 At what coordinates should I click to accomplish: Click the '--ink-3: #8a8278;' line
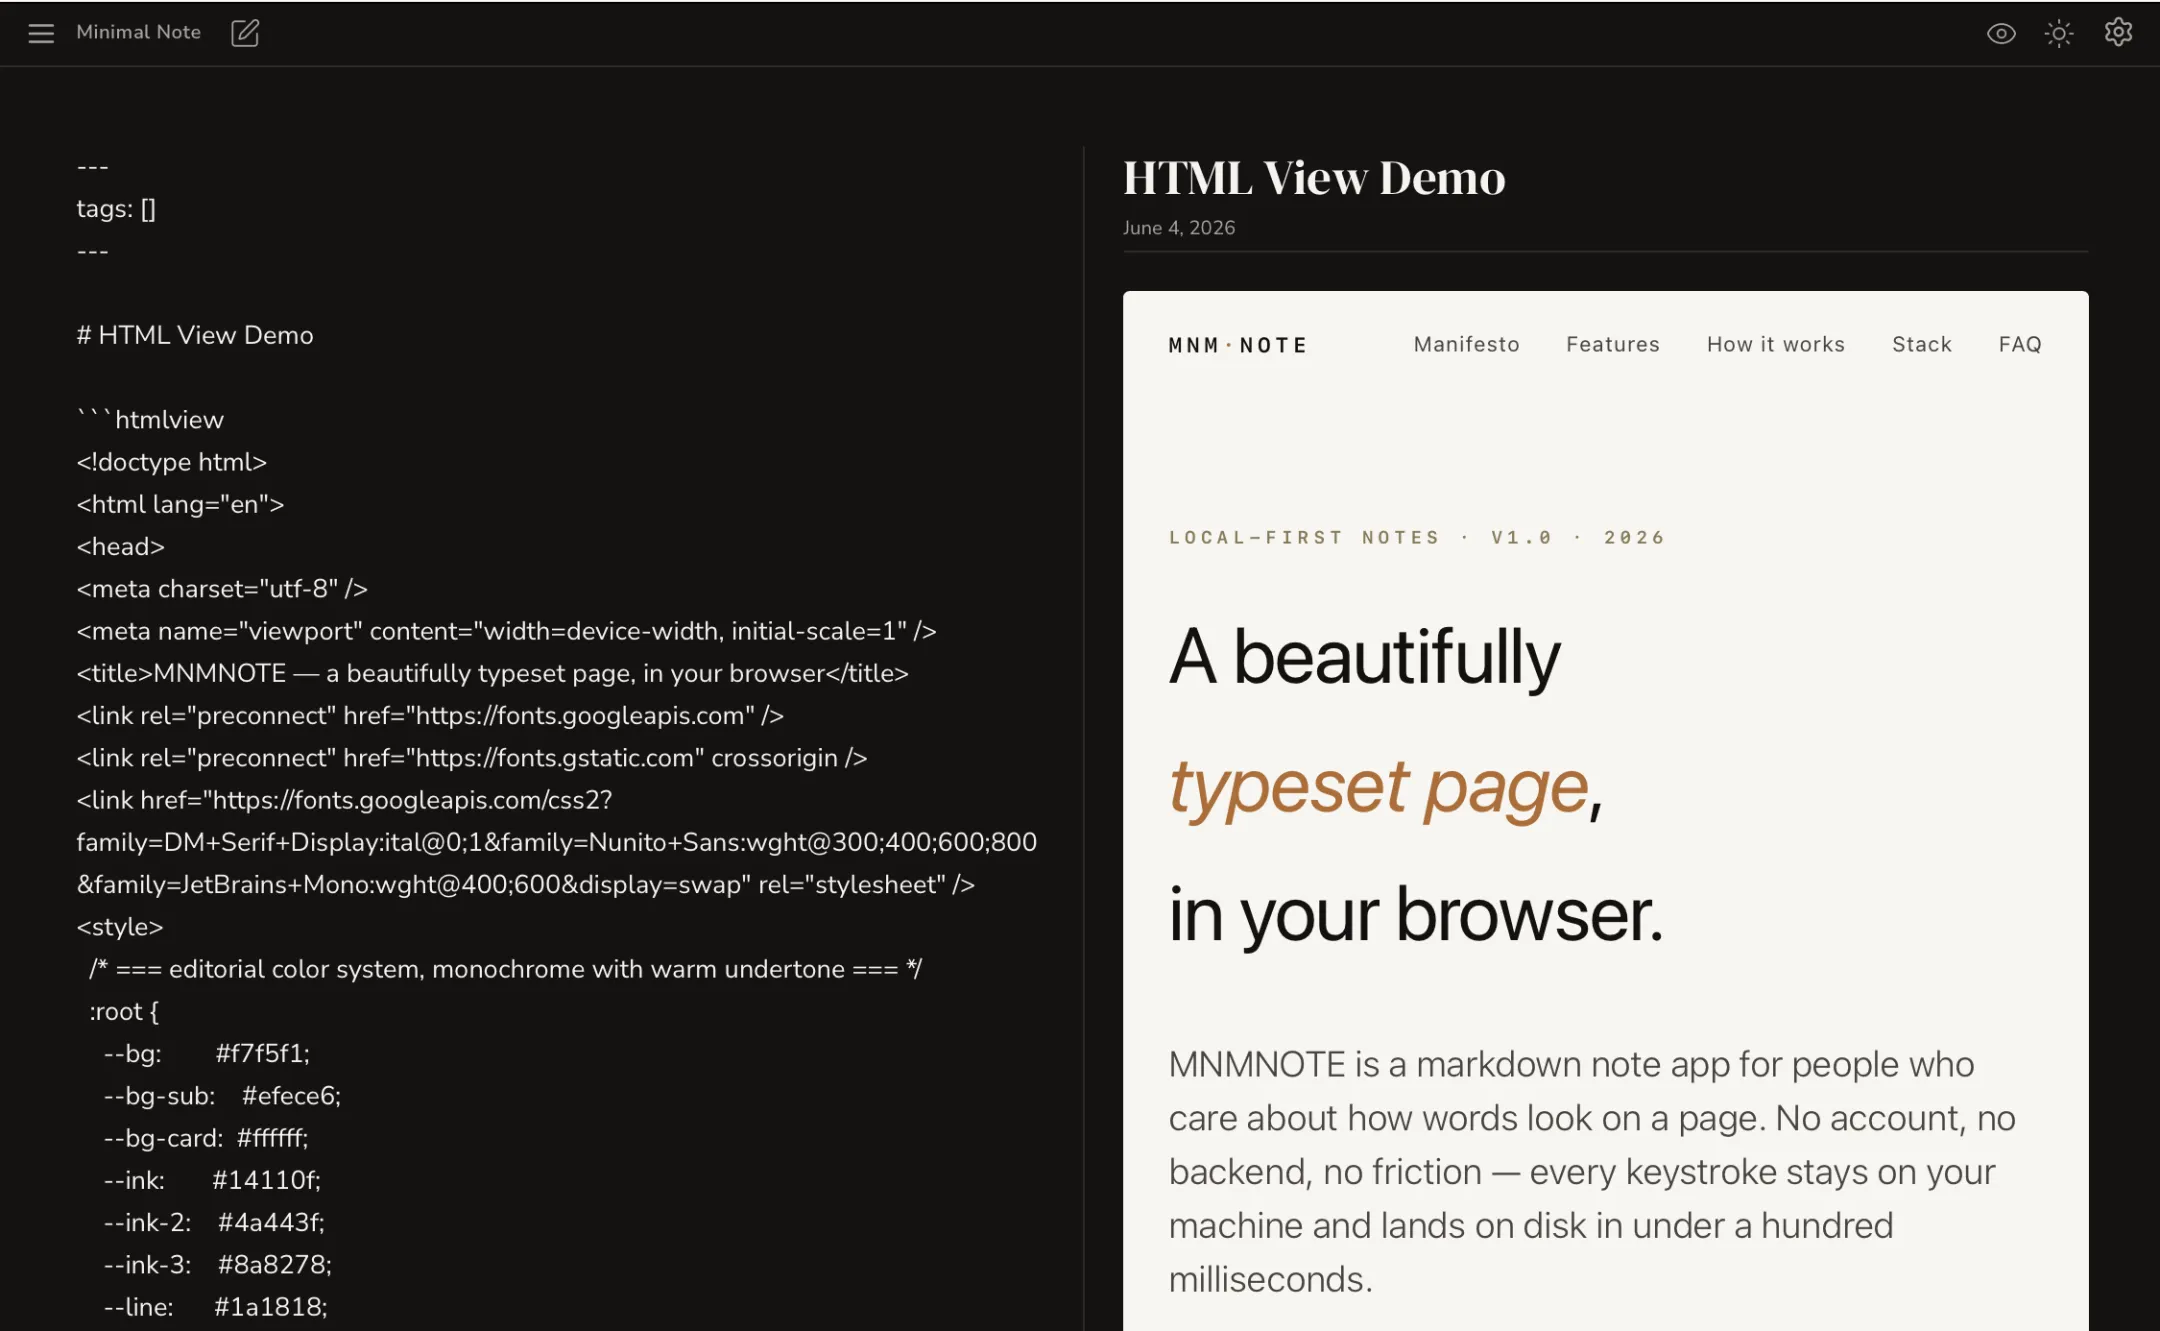tap(218, 1265)
